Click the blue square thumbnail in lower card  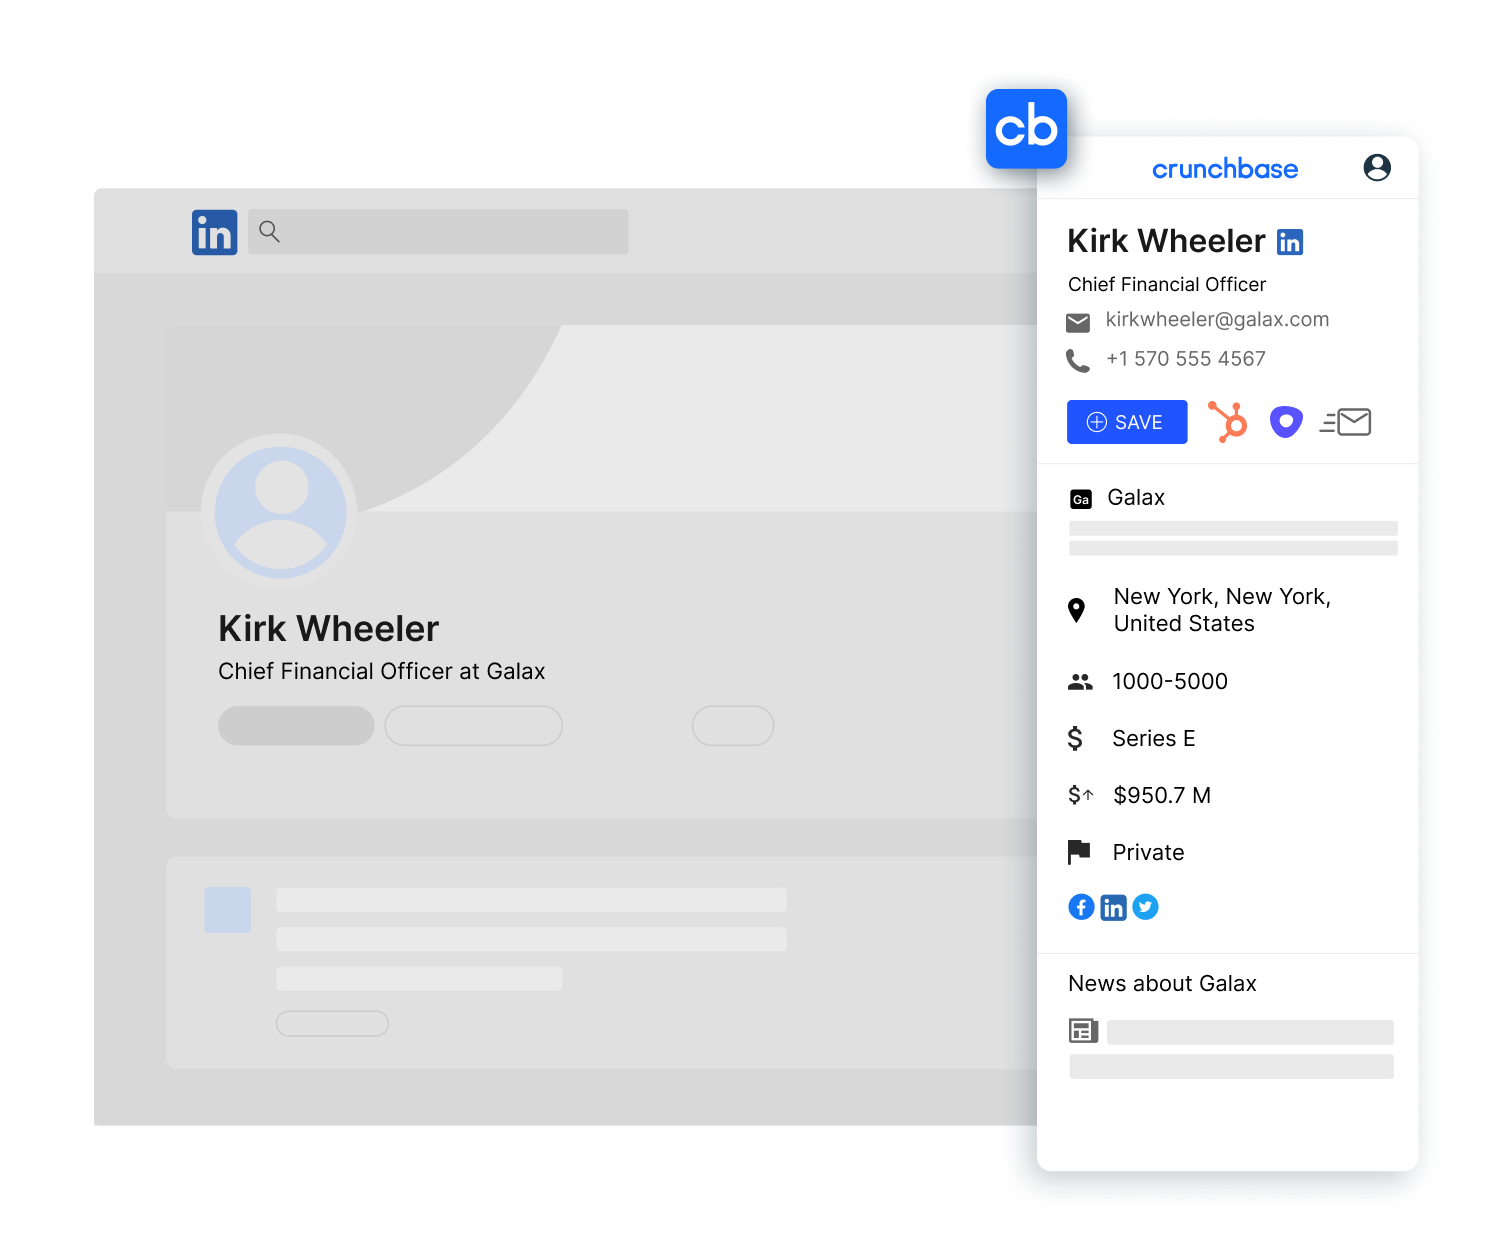tap(228, 910)
